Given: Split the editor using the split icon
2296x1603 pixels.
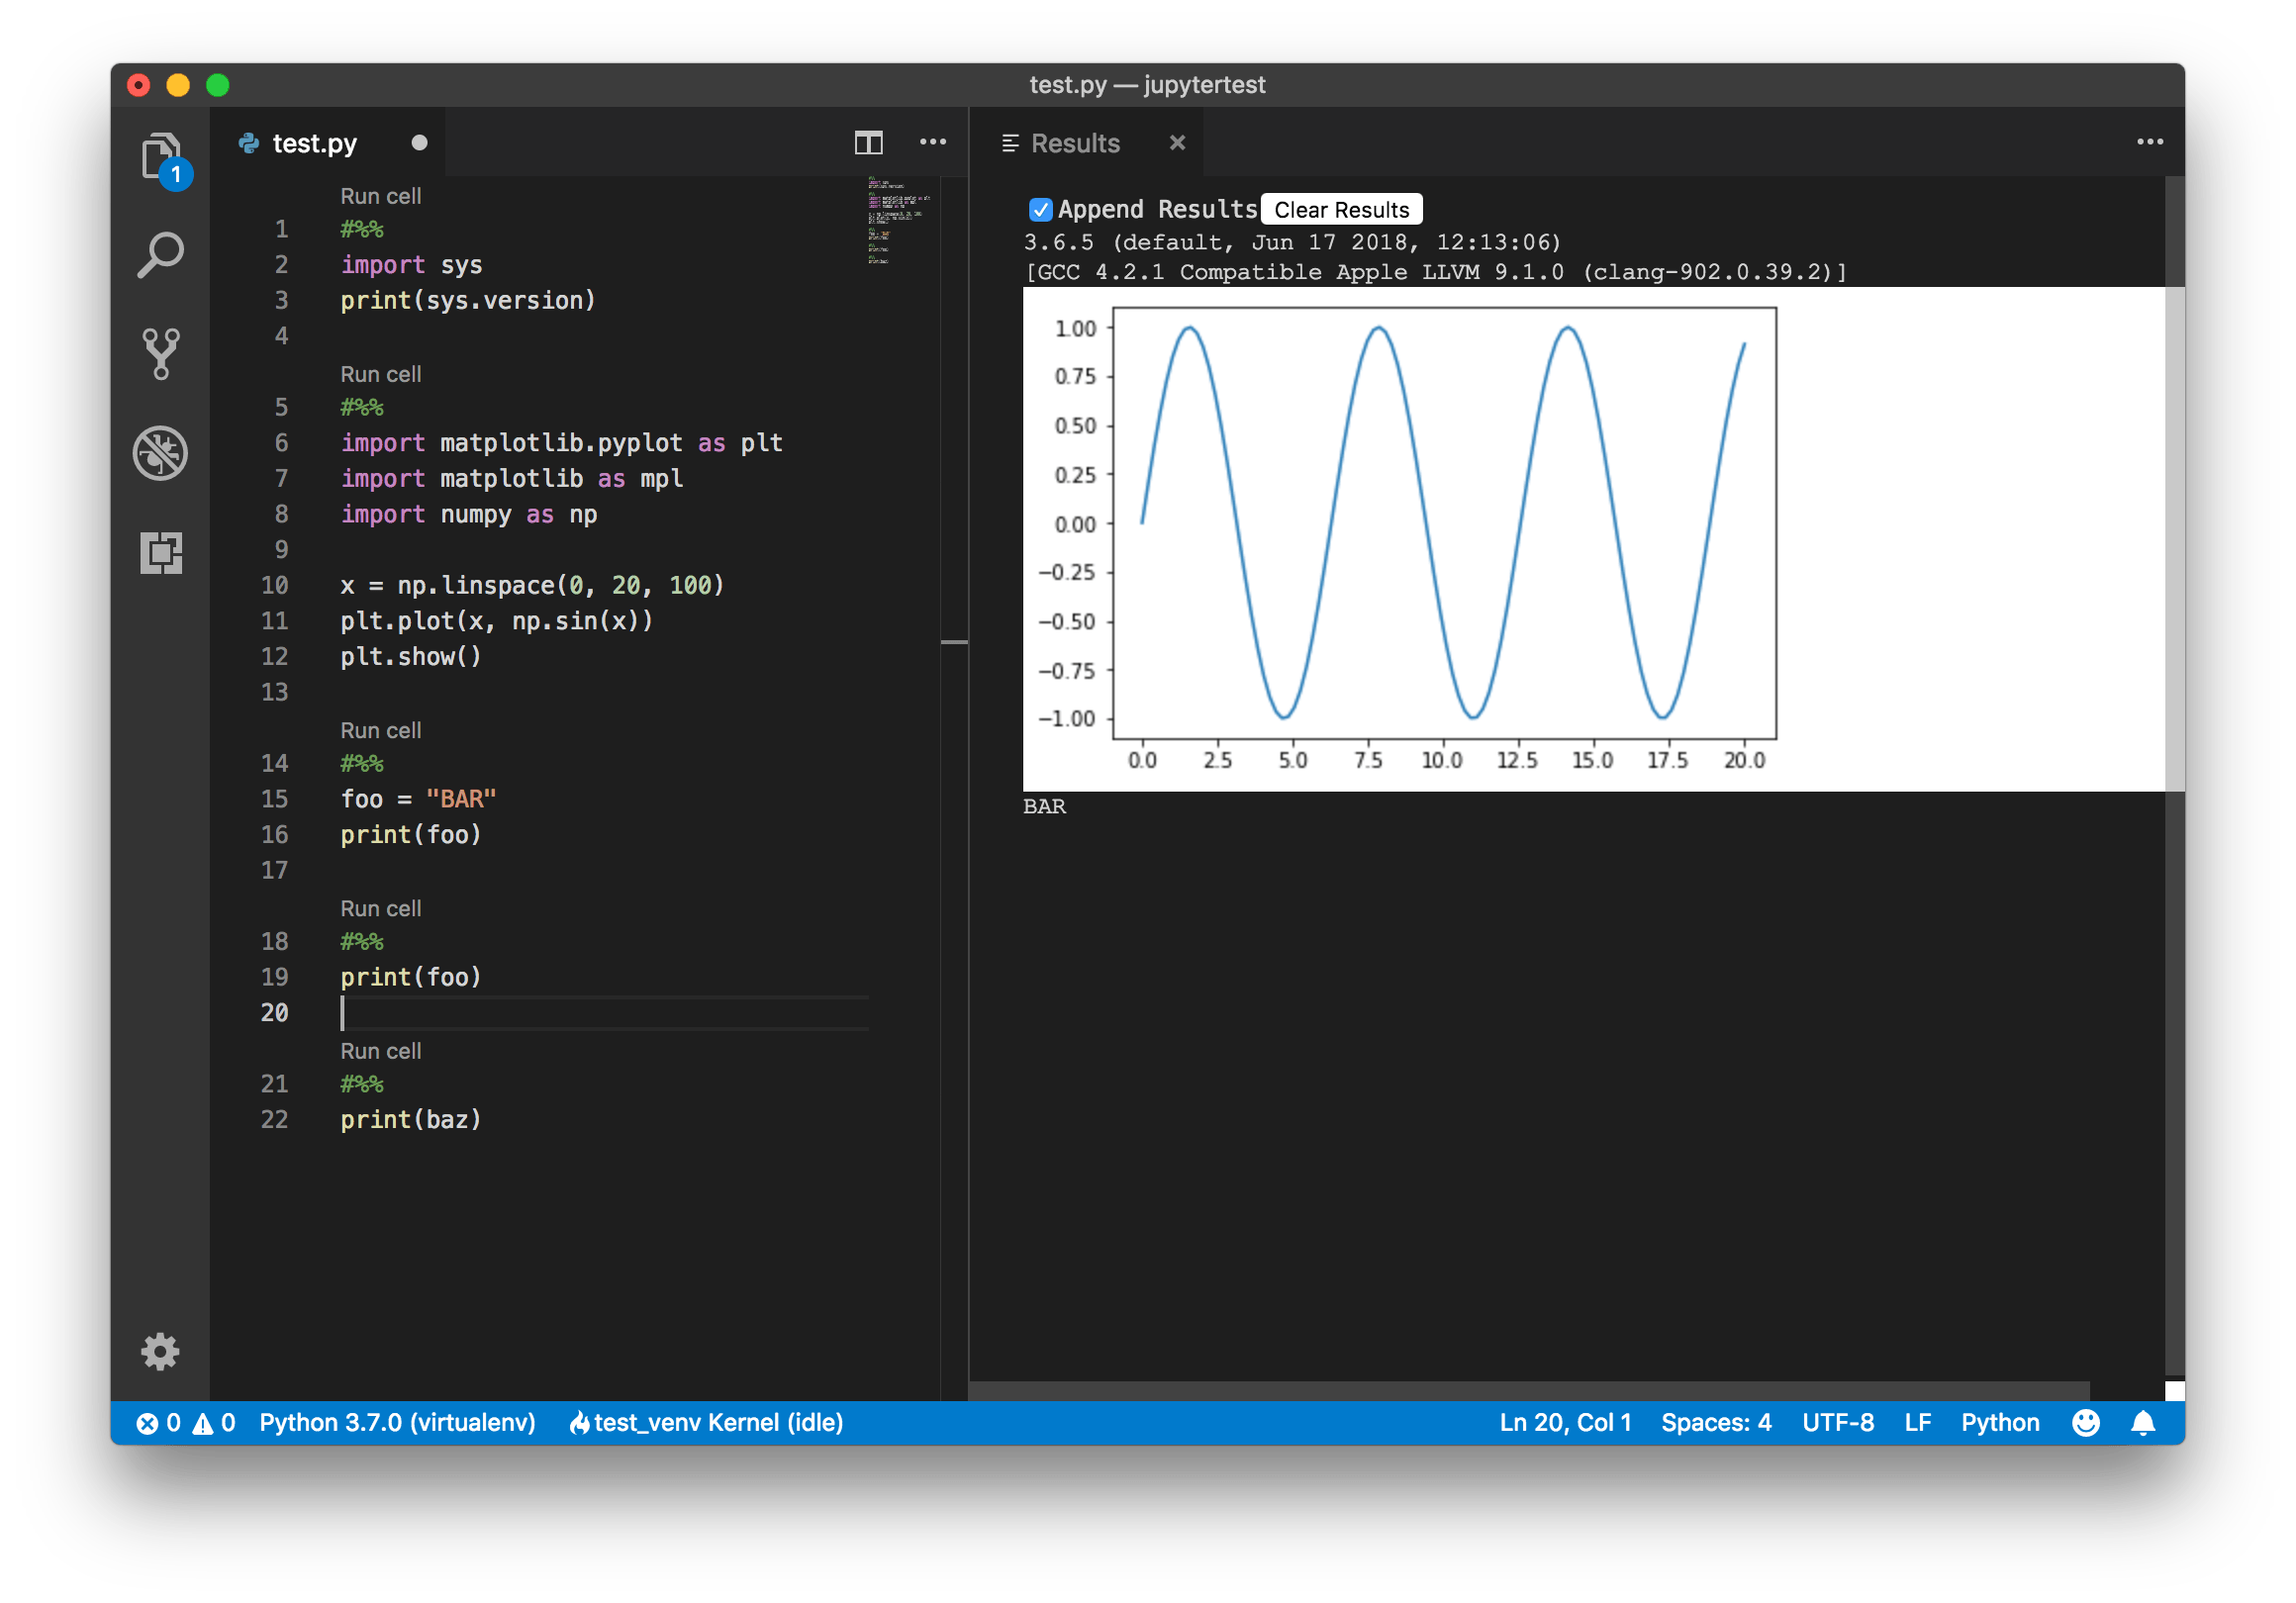Looking at the screenshot, I should pos(868,143).
